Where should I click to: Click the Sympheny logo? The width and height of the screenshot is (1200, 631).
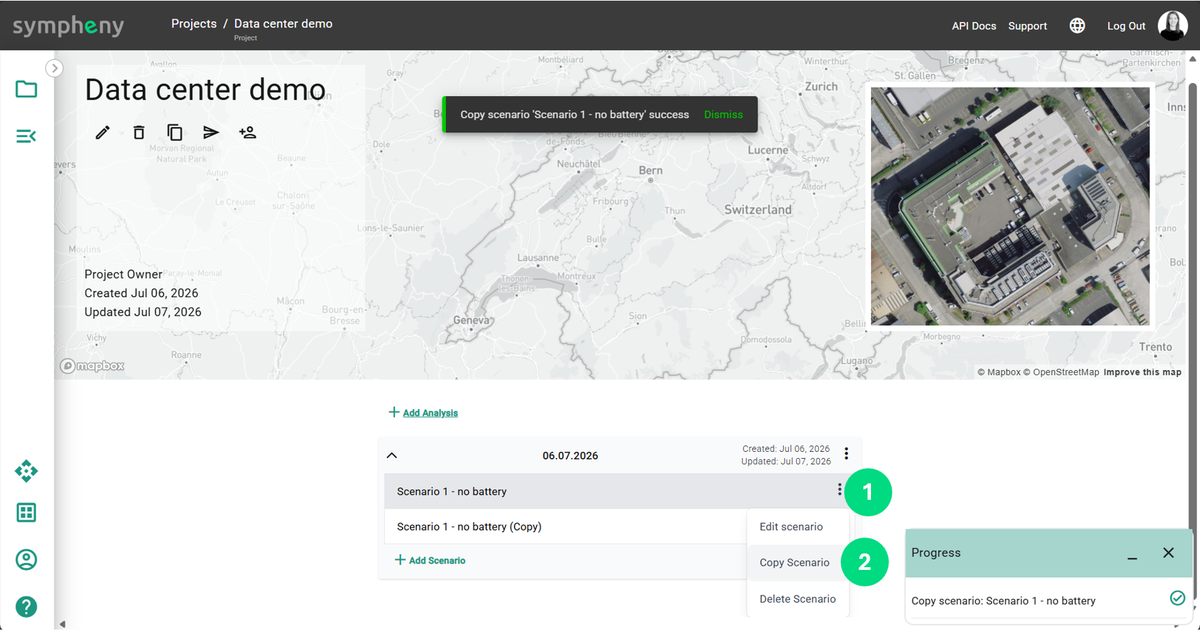(x=68, y=26)
